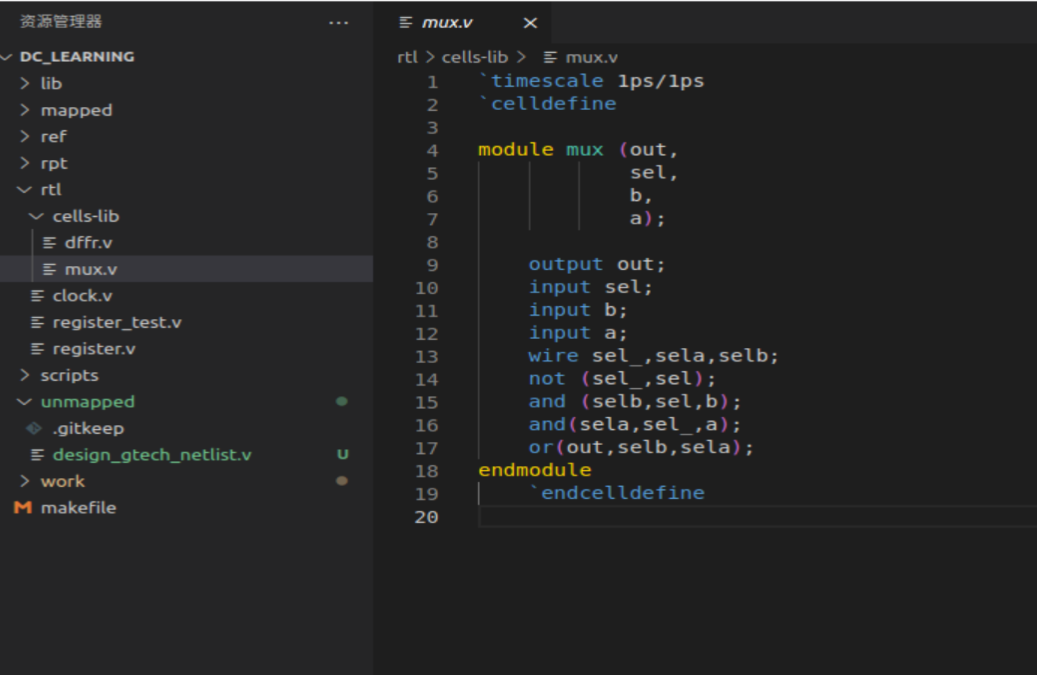Click the file icon on the mux.v tab
The height and width of the screenshot is (675, 1037).
406,22
